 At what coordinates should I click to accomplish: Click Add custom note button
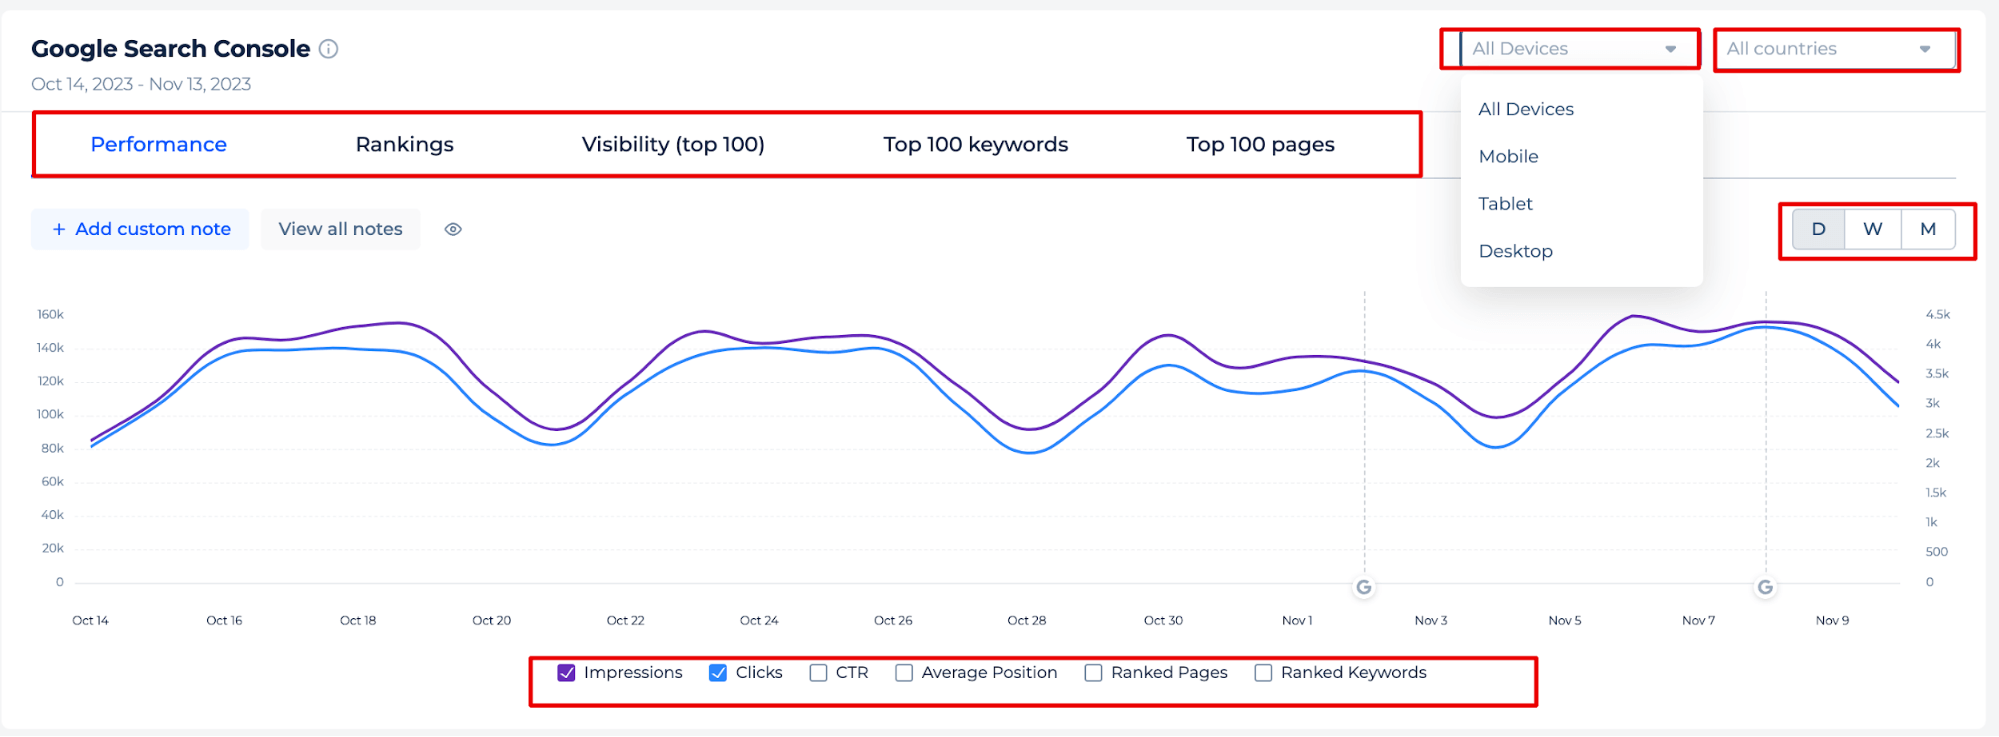tap(140, 229)
